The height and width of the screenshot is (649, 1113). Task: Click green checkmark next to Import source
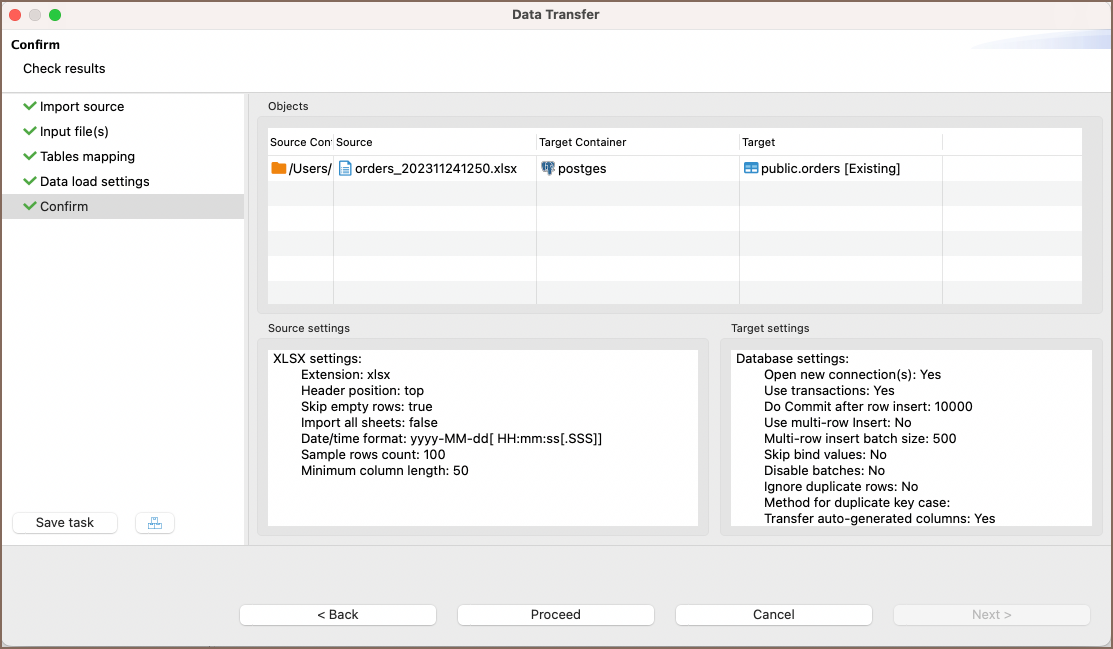coord(30,106)
